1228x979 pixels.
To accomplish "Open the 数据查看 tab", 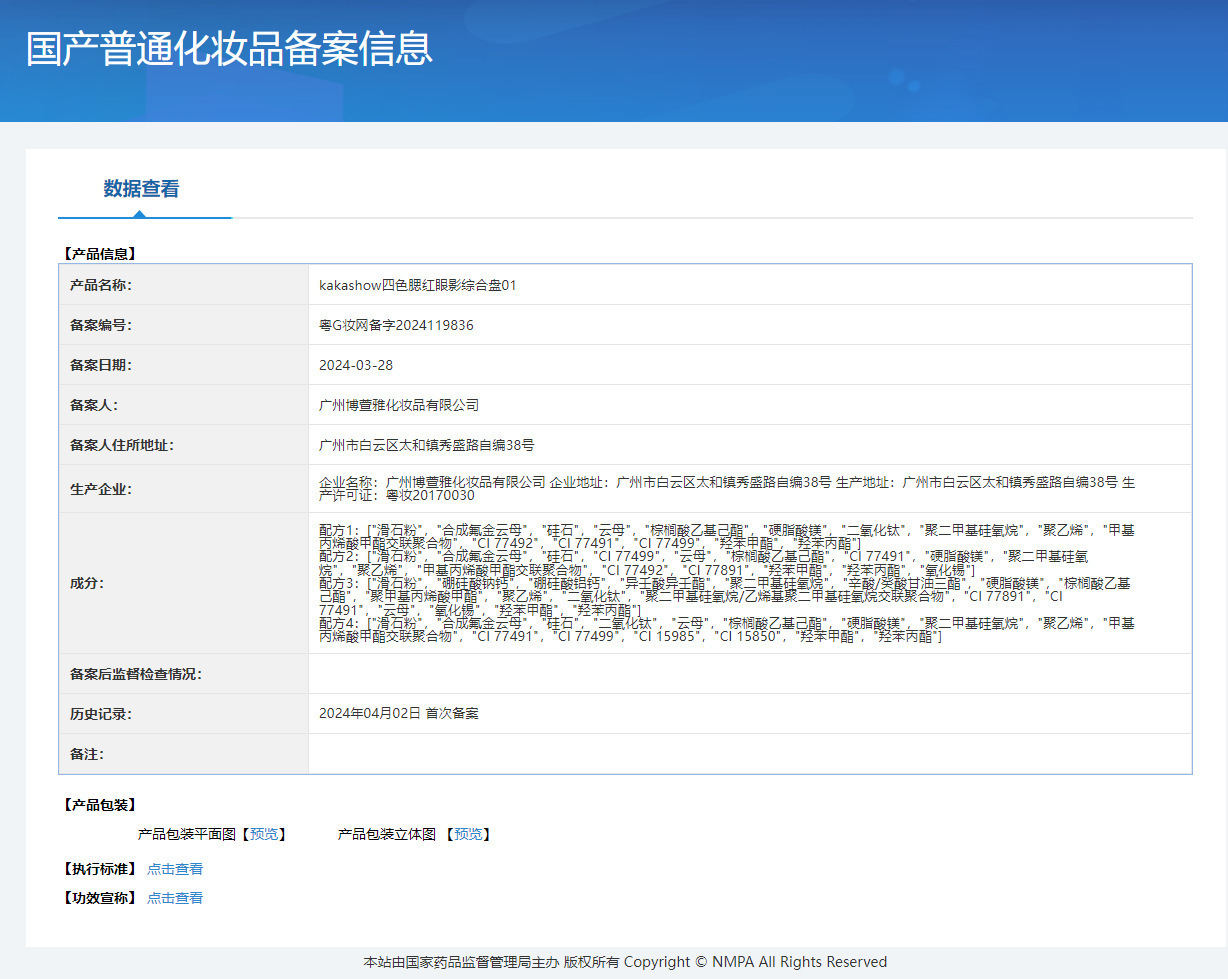I will tap(141, 189).
